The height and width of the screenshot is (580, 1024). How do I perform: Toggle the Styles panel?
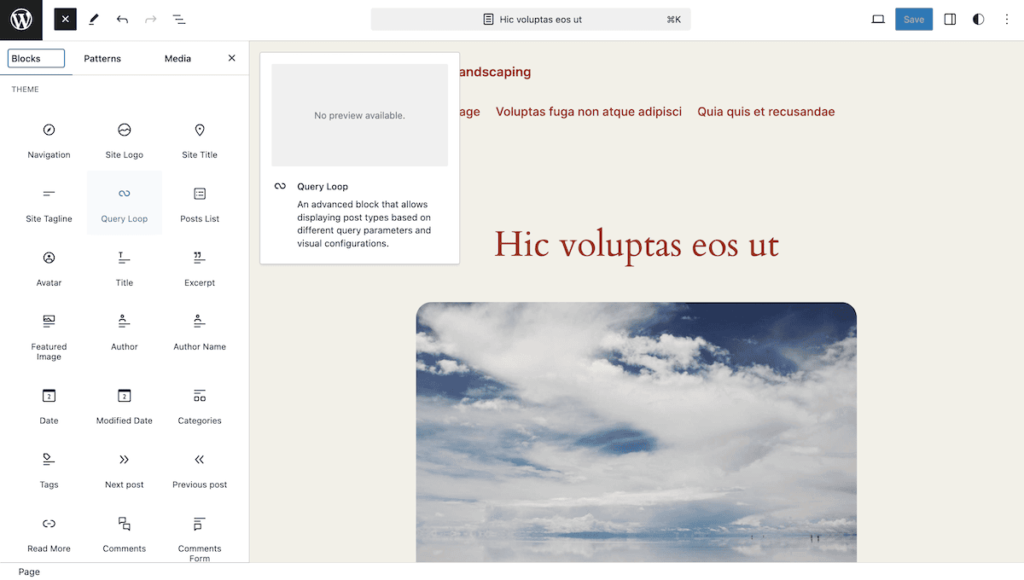(x=978, y=19)
